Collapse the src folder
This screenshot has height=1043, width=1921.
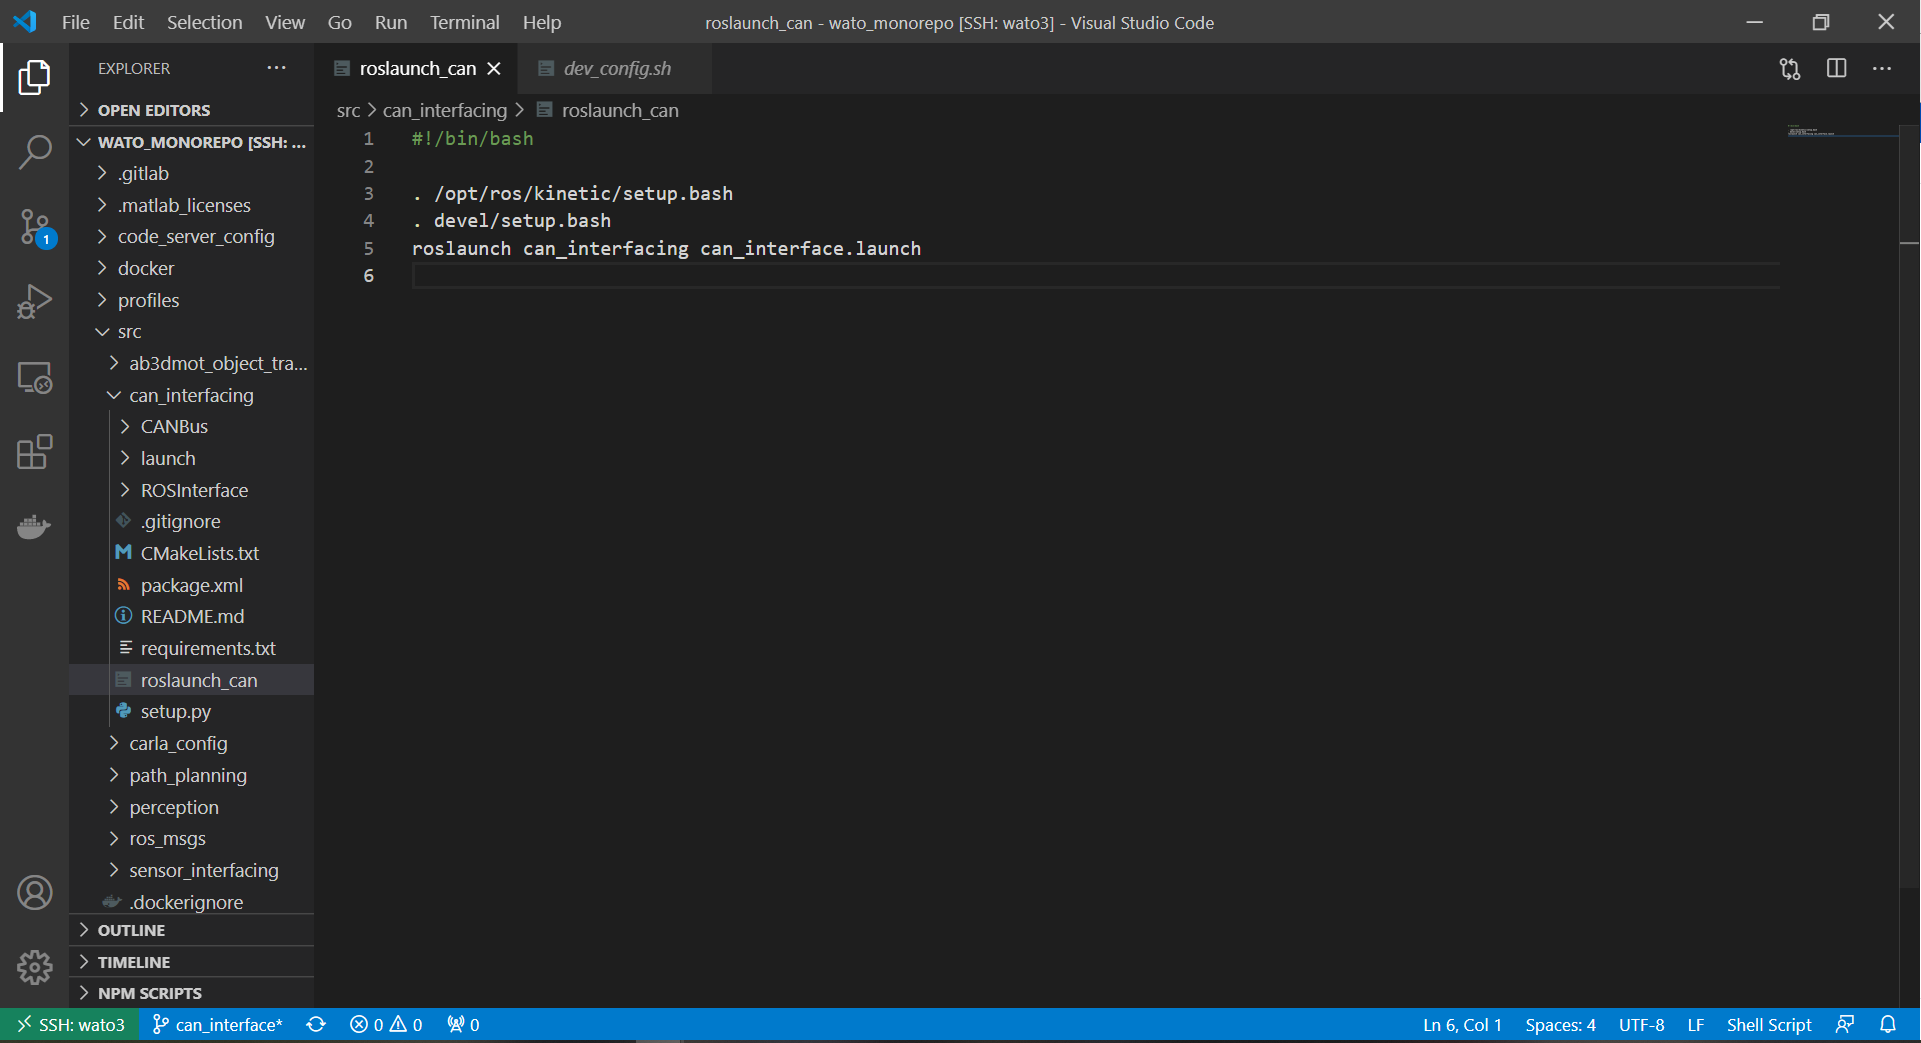click(x=191, y=331)
